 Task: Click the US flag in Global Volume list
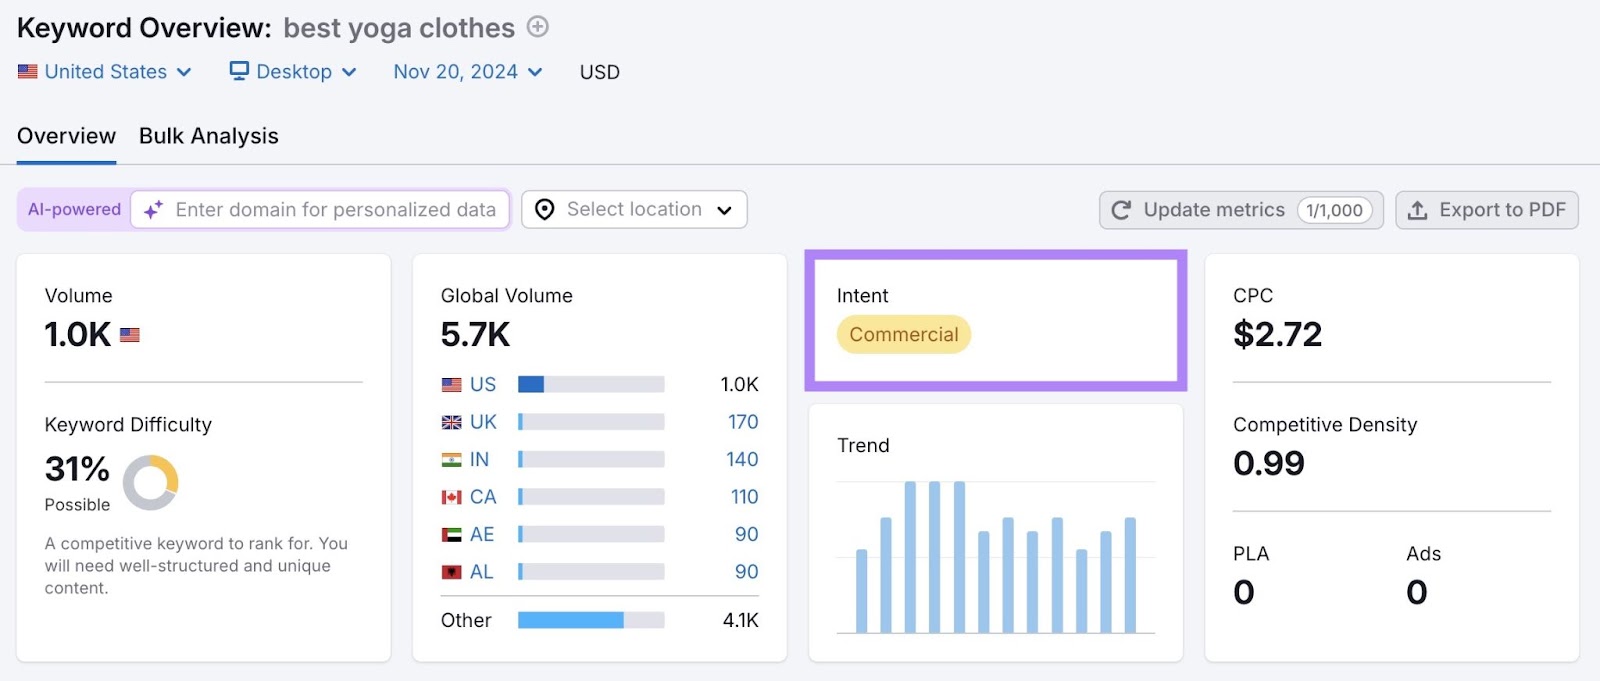coord(452,385)
